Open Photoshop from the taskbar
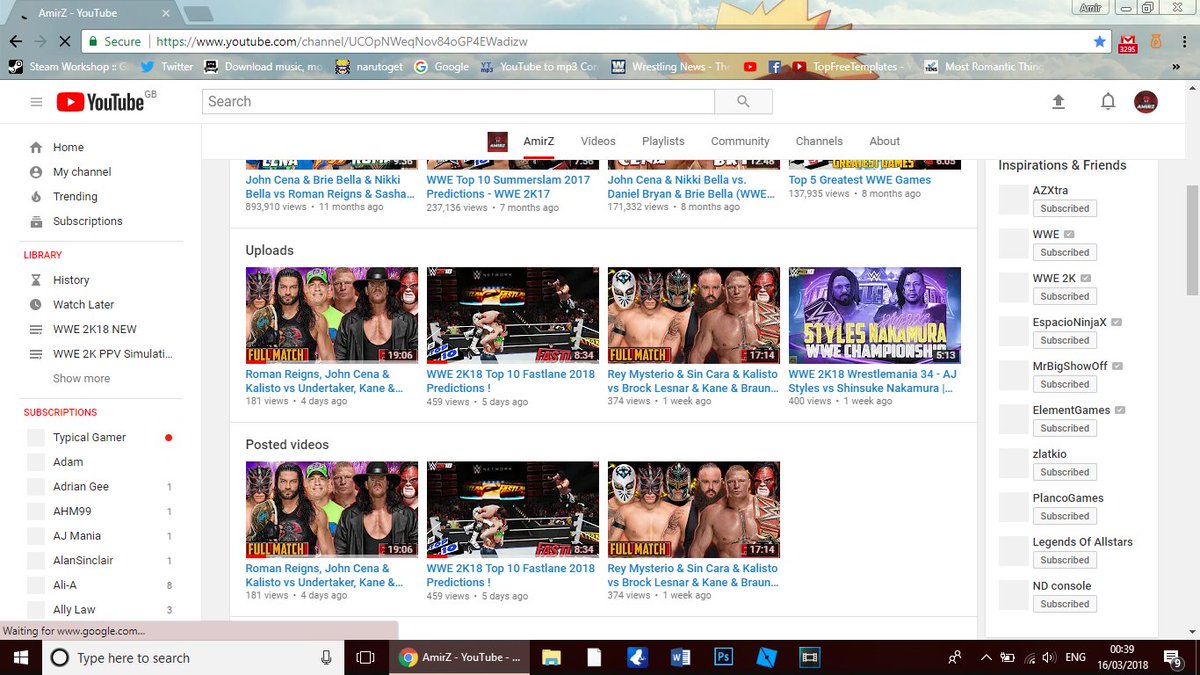The image size is (1200, 675). tap(724, 657)
